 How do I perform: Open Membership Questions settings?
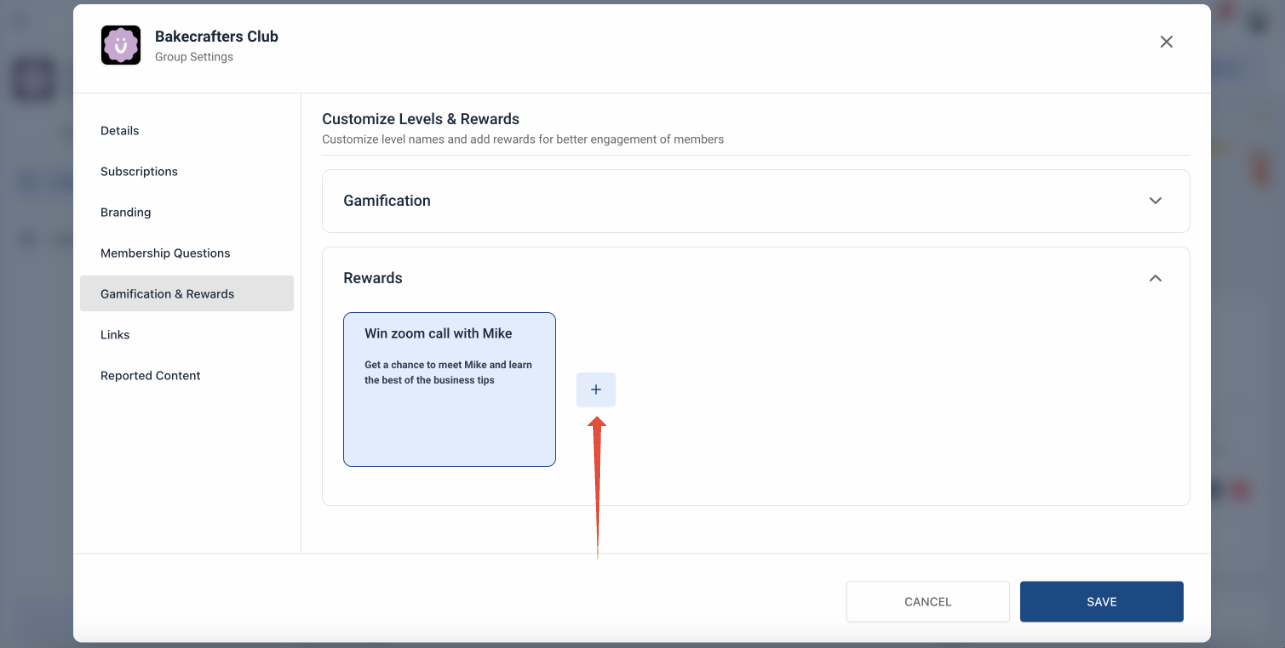pyautogui.click(x=165, y=254)
